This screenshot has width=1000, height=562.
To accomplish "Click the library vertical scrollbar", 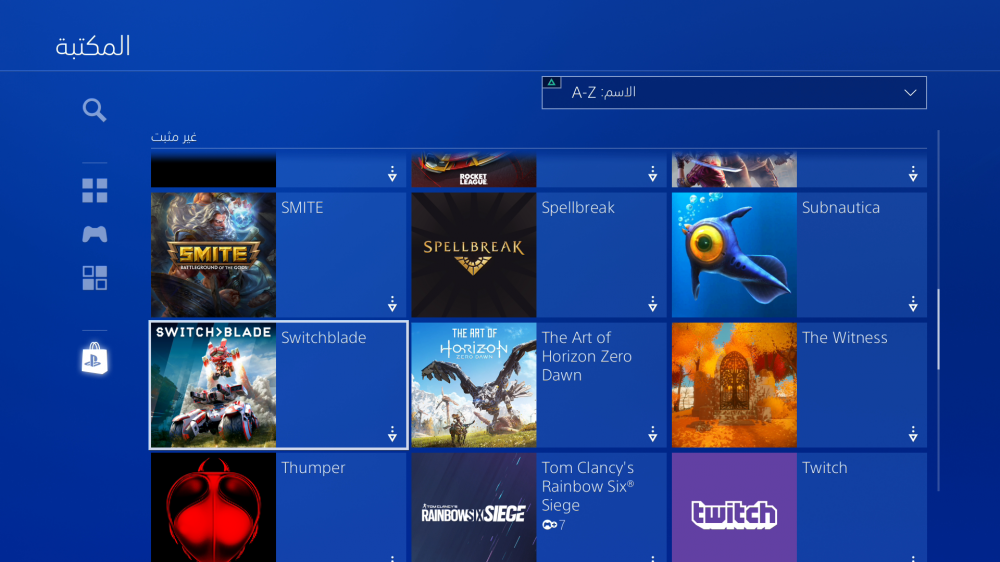I will [x=938, y=330].
